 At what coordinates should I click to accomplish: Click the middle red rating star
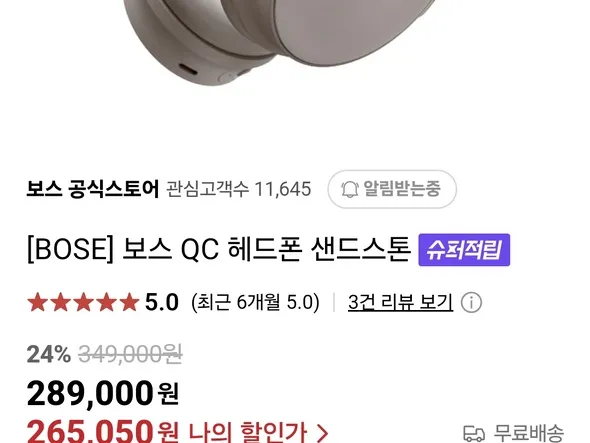pos(83,302)
